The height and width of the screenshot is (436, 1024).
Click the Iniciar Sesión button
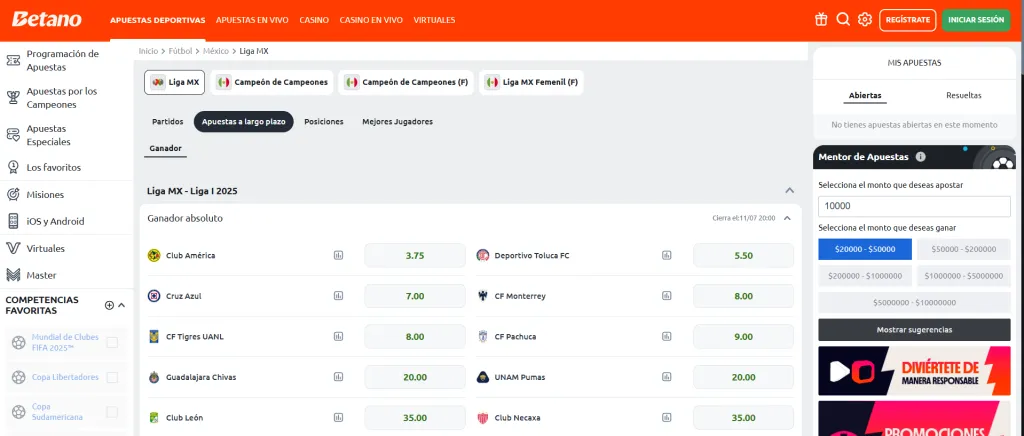pos(975,19)
